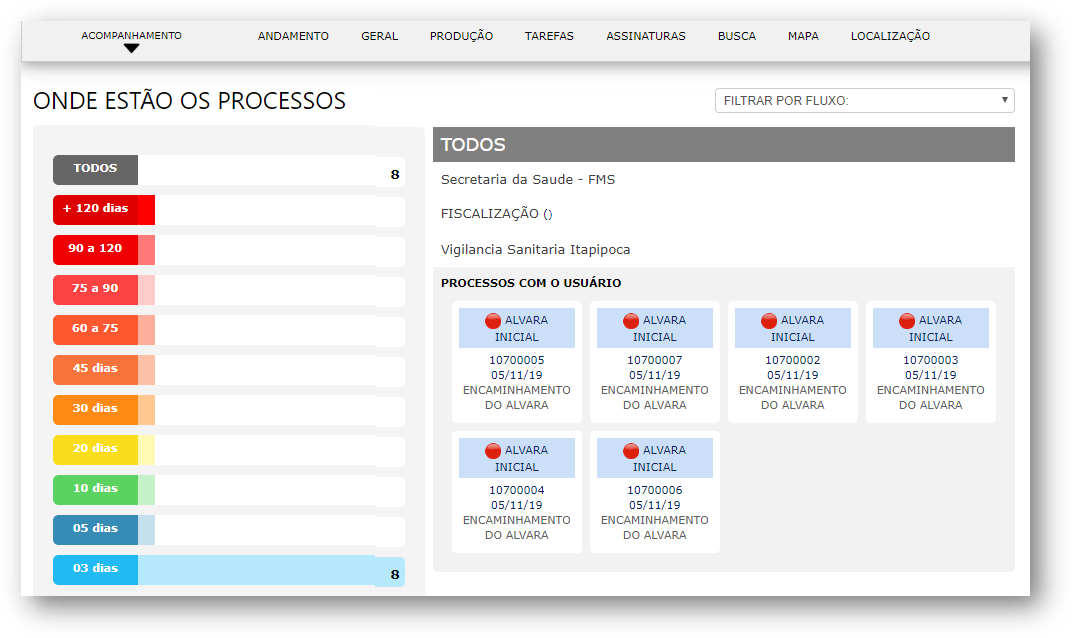The height and width of the screenshot is (638, 1072).
Task: Click red status icon on process 10700002
Action: click(769, 321)
